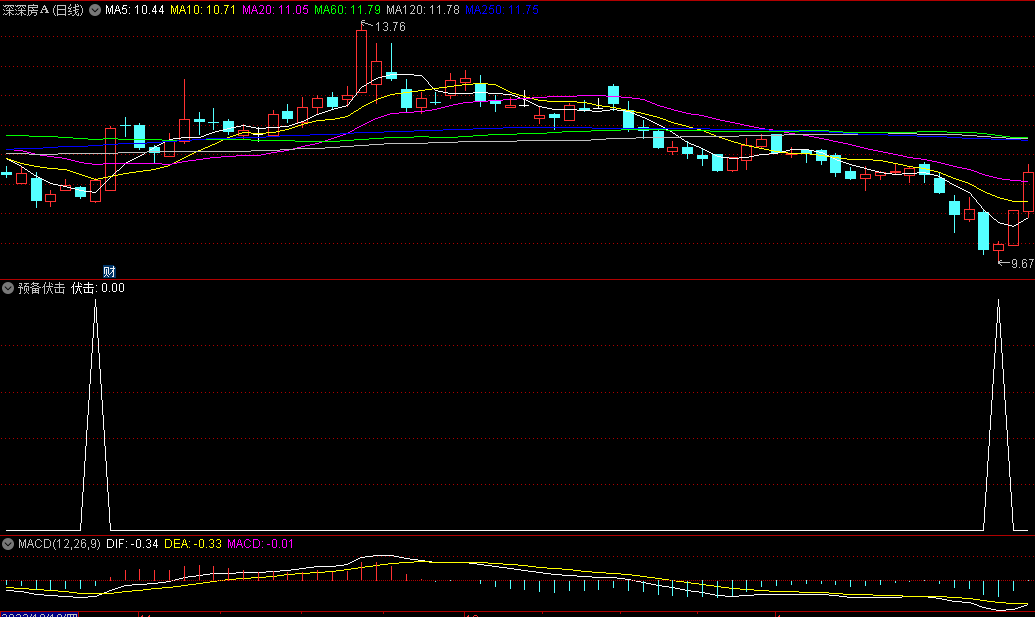This screenshot has height=617, width=1035.
Task: Click the lowest red candlestick at 9.67
Action: coord(998,248)
